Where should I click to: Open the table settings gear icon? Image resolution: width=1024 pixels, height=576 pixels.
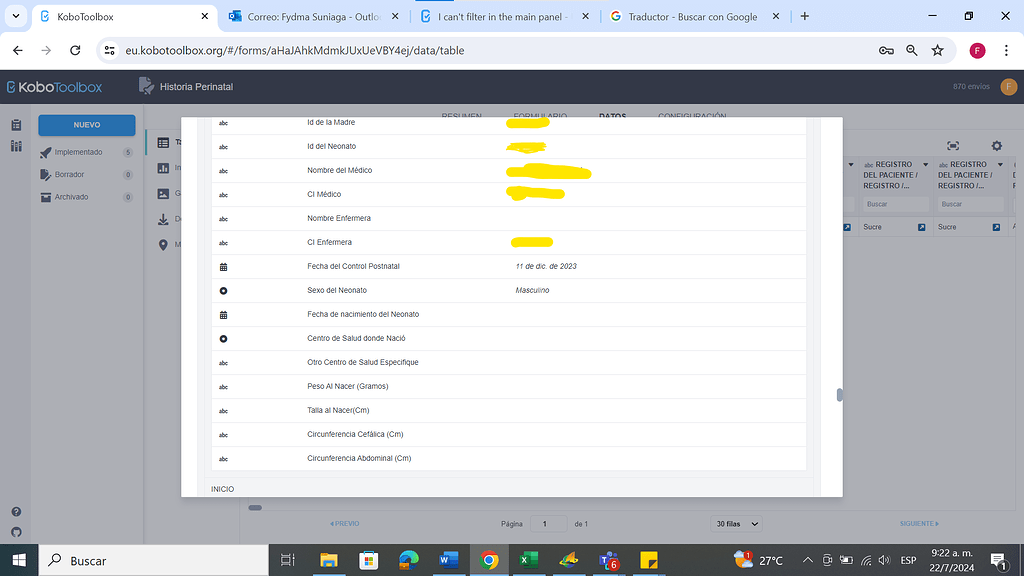tap(997, 146)
